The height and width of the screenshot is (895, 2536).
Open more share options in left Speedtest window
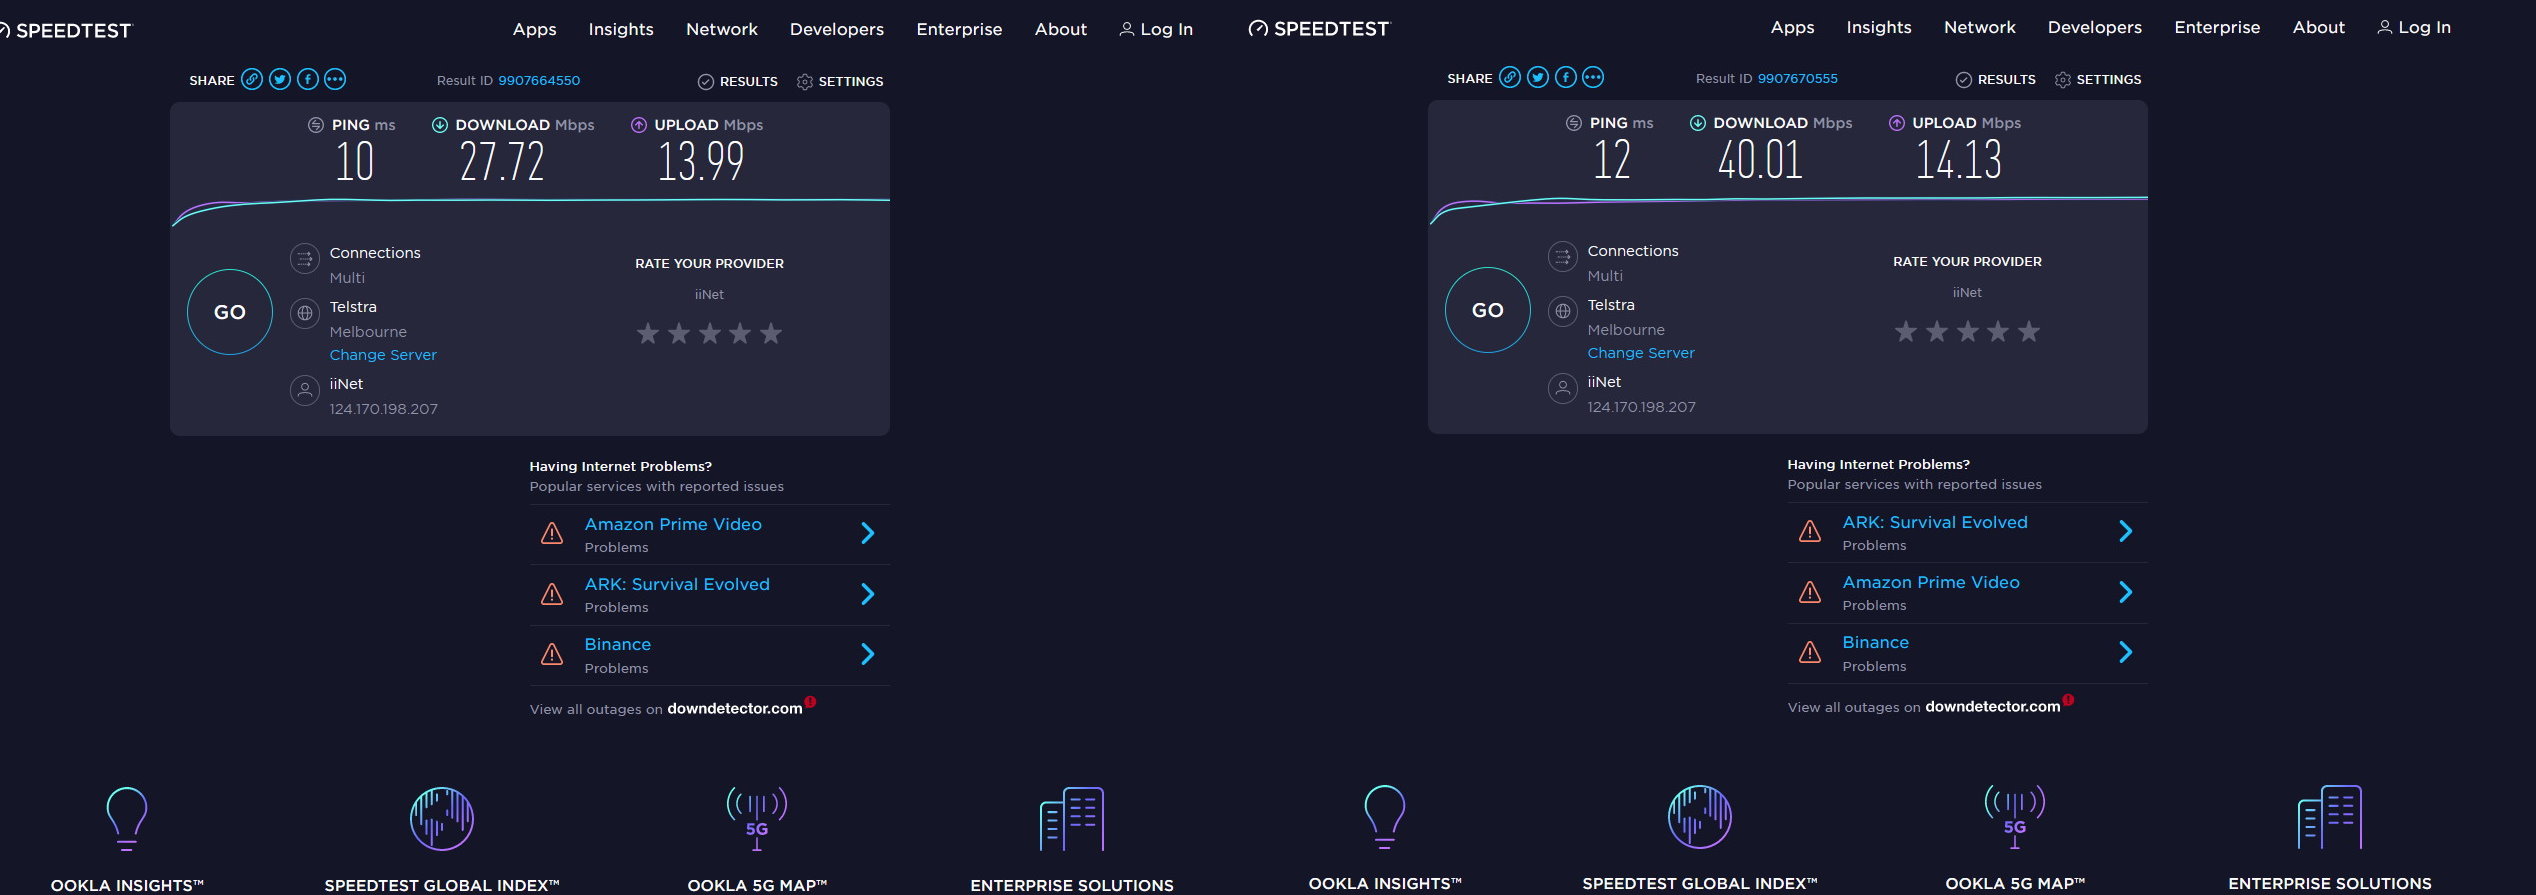[335, 79]
